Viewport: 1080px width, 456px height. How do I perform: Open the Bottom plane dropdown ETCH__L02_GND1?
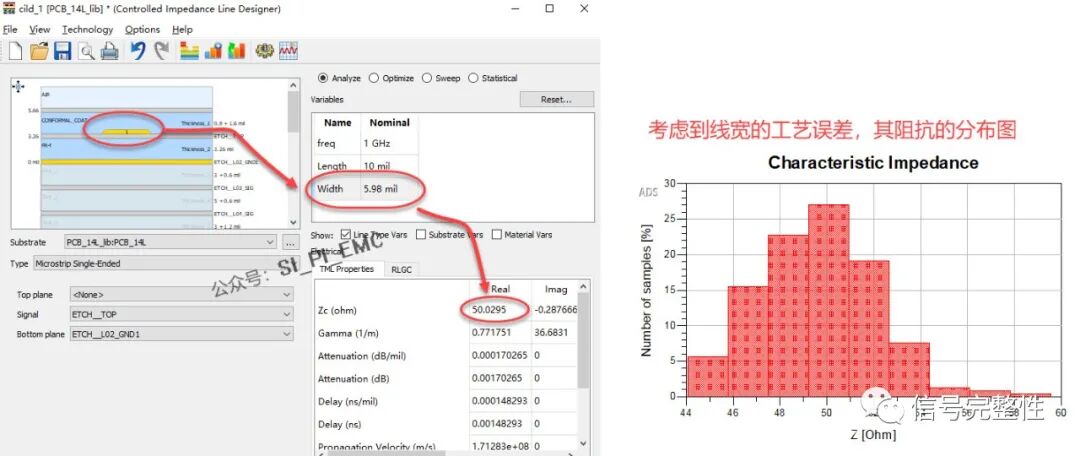click(x=182, y=334)
